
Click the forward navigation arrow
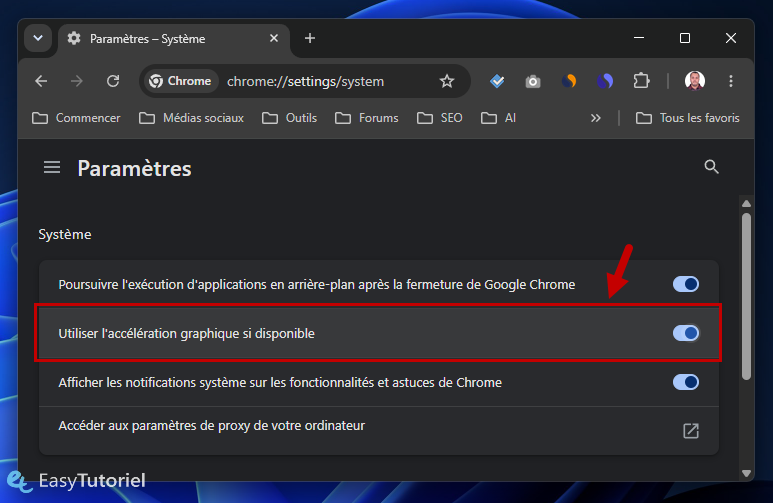(x=77, y=81)
